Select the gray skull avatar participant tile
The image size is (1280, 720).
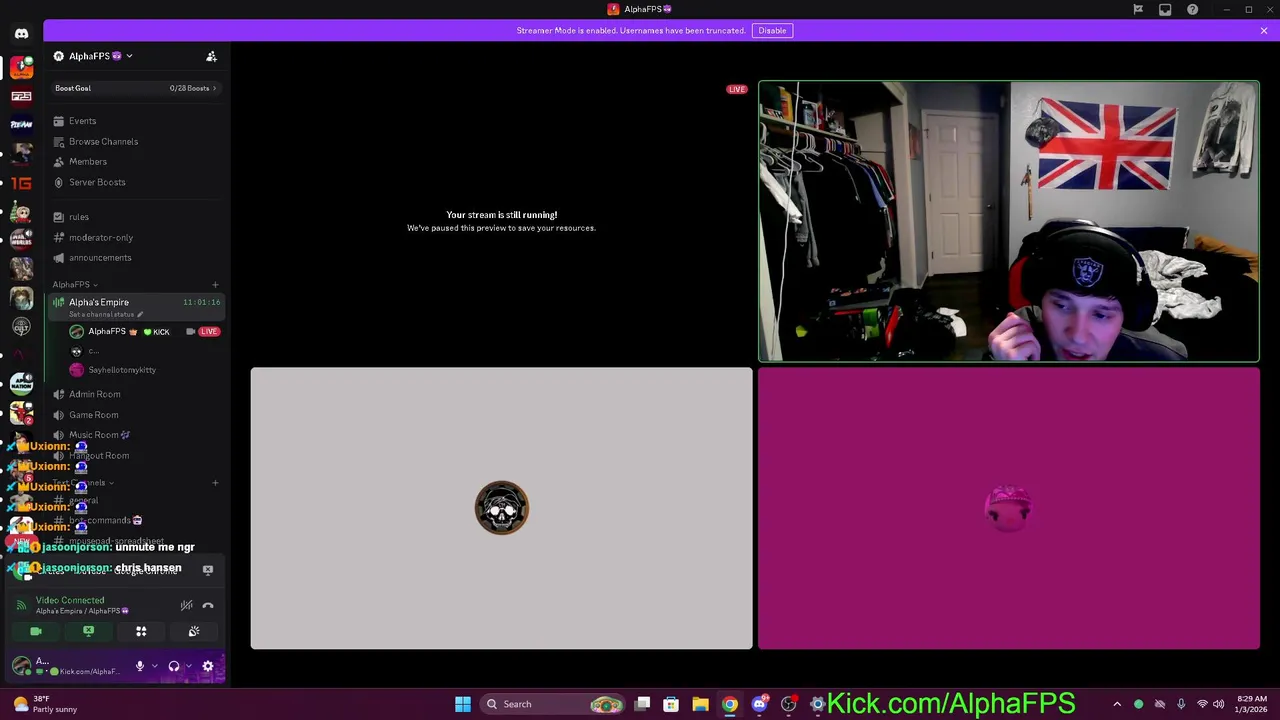[x=501, y=508]
